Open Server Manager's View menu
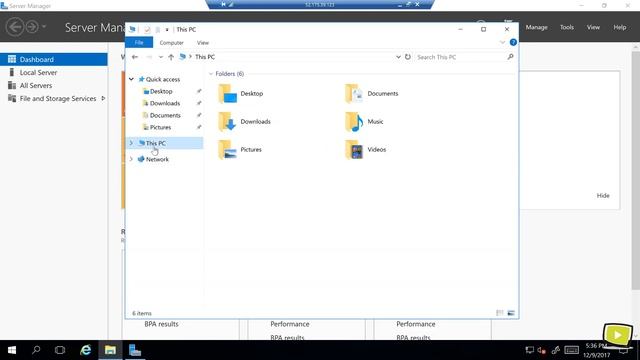 click(x=593, y=27)
